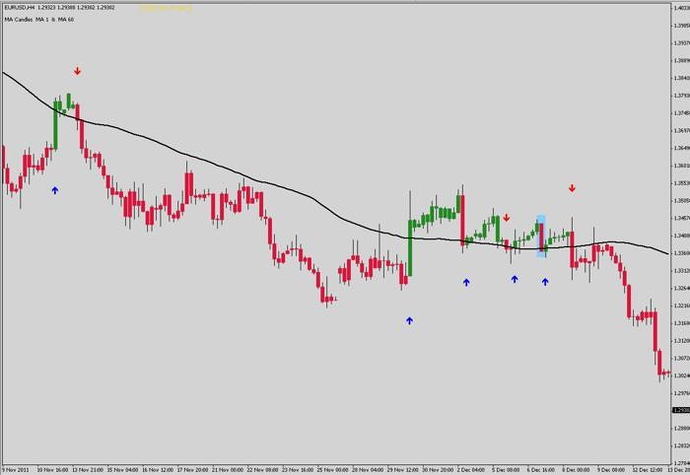
Task: Click the 16 Nov 12:00 time label
Action: (158, 469)
